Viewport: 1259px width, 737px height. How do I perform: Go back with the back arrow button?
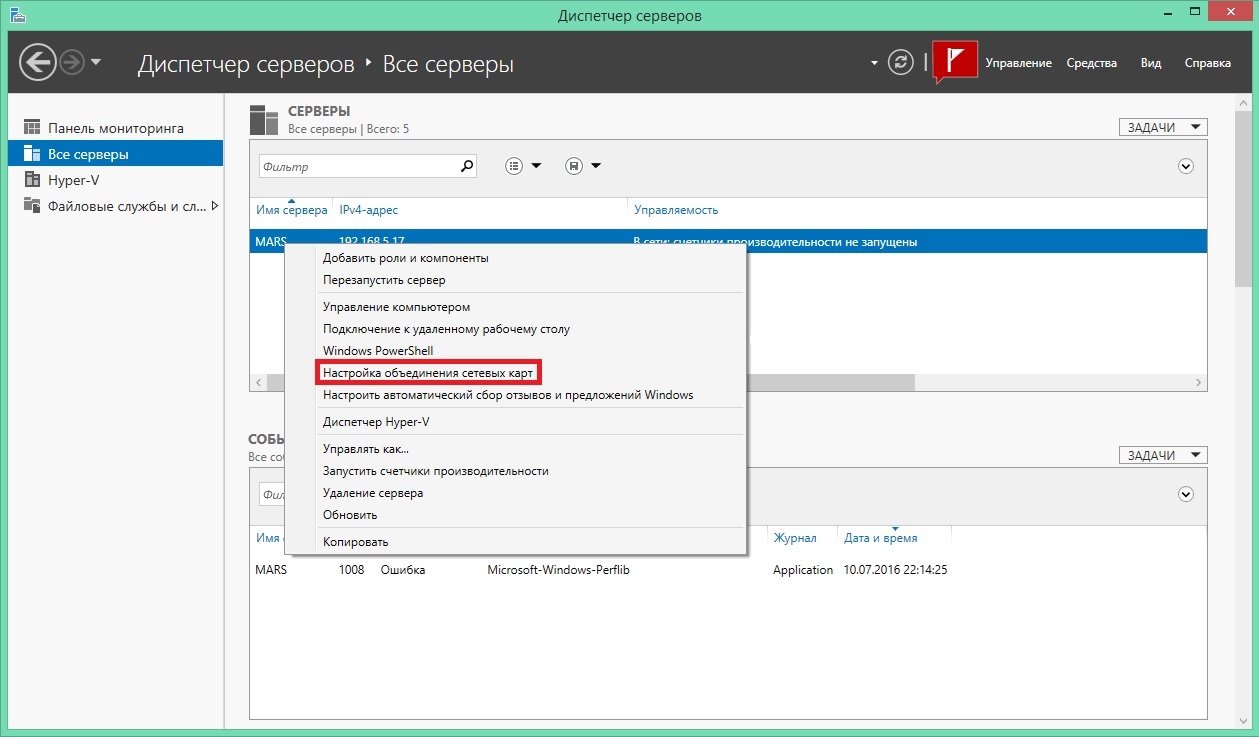tap(38, 63)
